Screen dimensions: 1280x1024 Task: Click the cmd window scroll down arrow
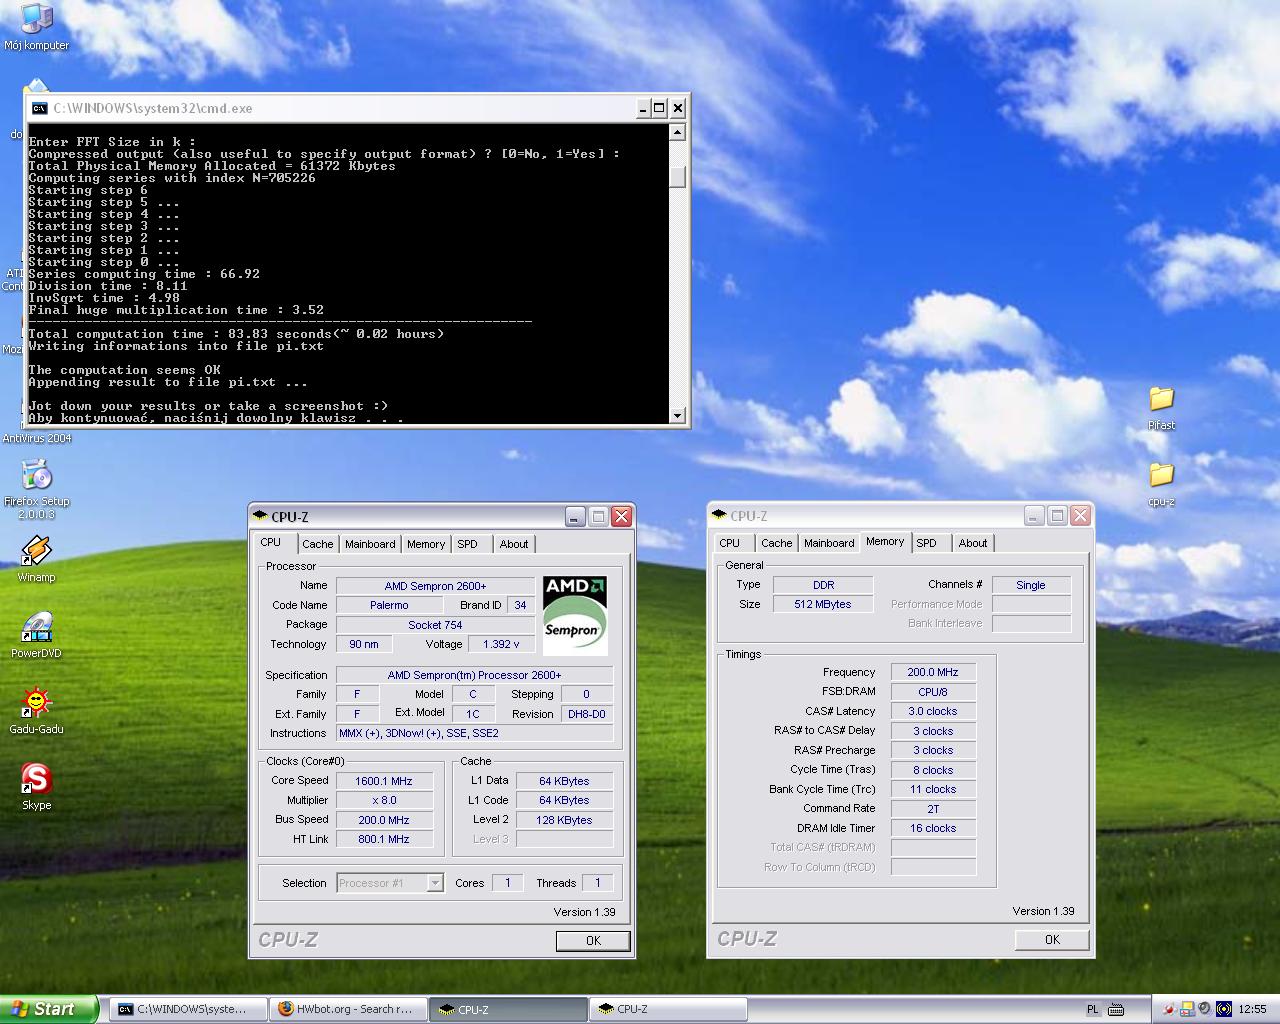(x=677, y=415)
